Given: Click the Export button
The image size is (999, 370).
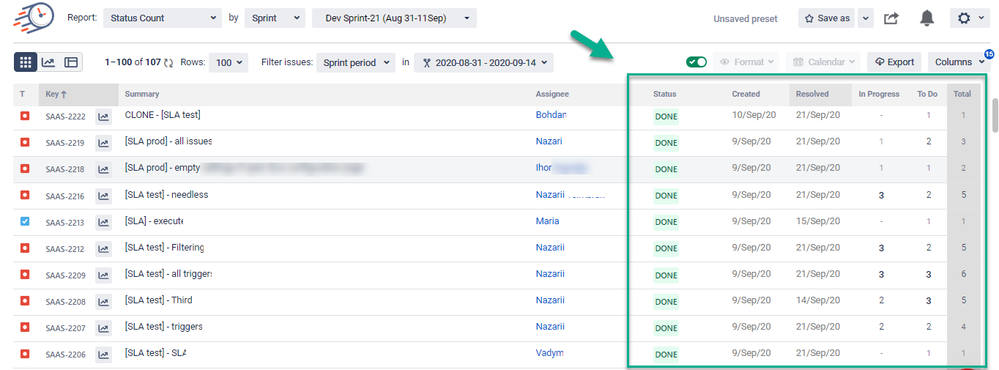Looking at the screenshot, I should [895, 62].
